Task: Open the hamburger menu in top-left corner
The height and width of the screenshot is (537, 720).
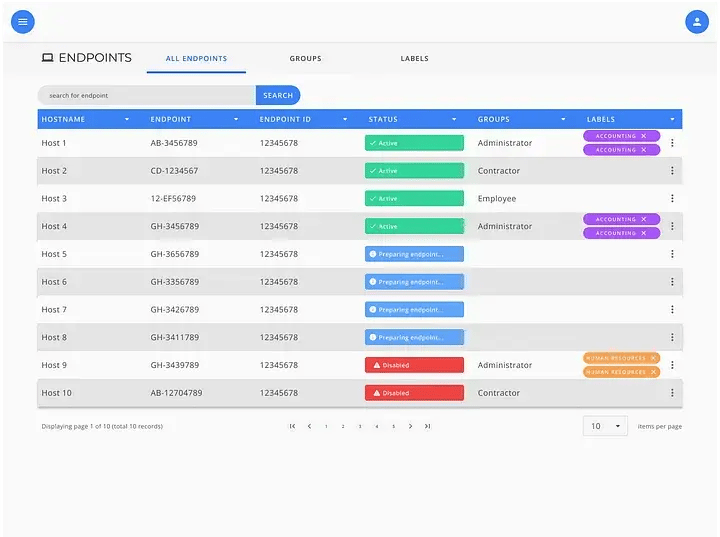Action: [23, 22]
